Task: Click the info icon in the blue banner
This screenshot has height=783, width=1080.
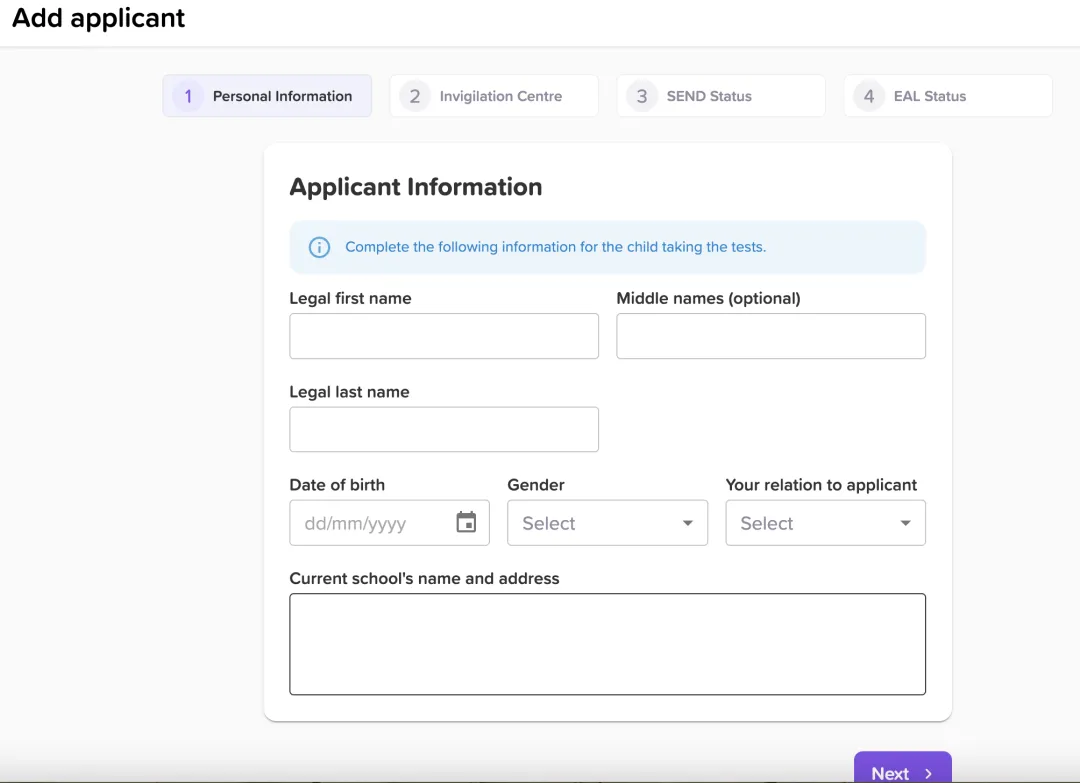Action: (319, 247)
